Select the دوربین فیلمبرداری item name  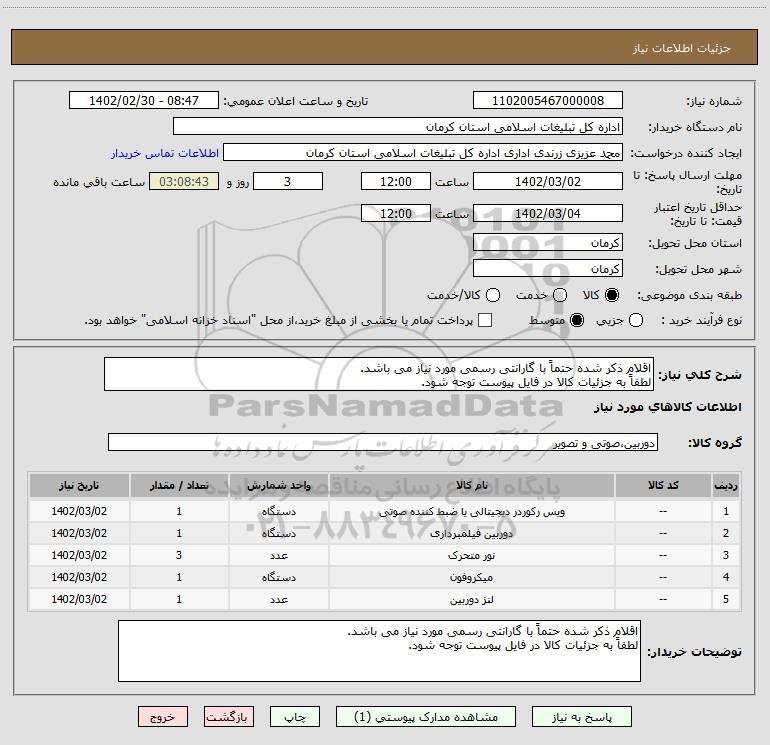tap(471, 533)
